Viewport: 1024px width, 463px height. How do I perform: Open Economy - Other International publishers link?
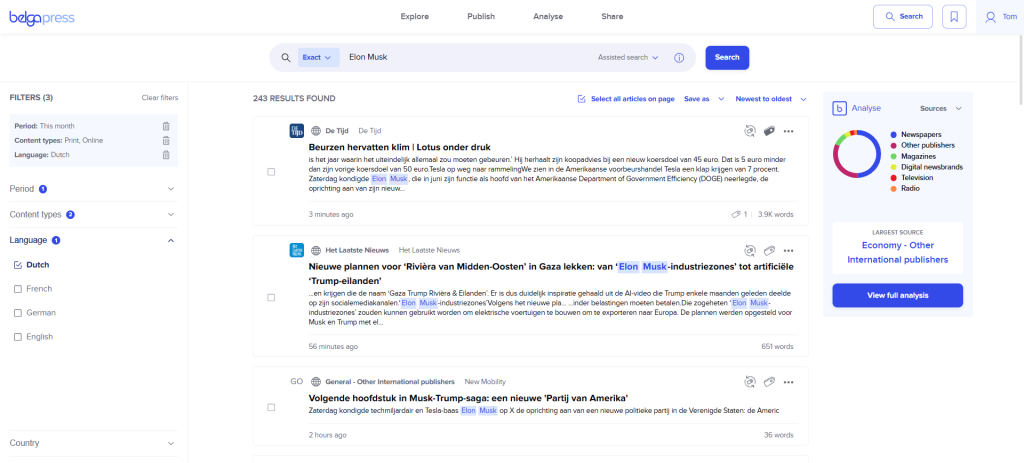(x=897, y=253)
